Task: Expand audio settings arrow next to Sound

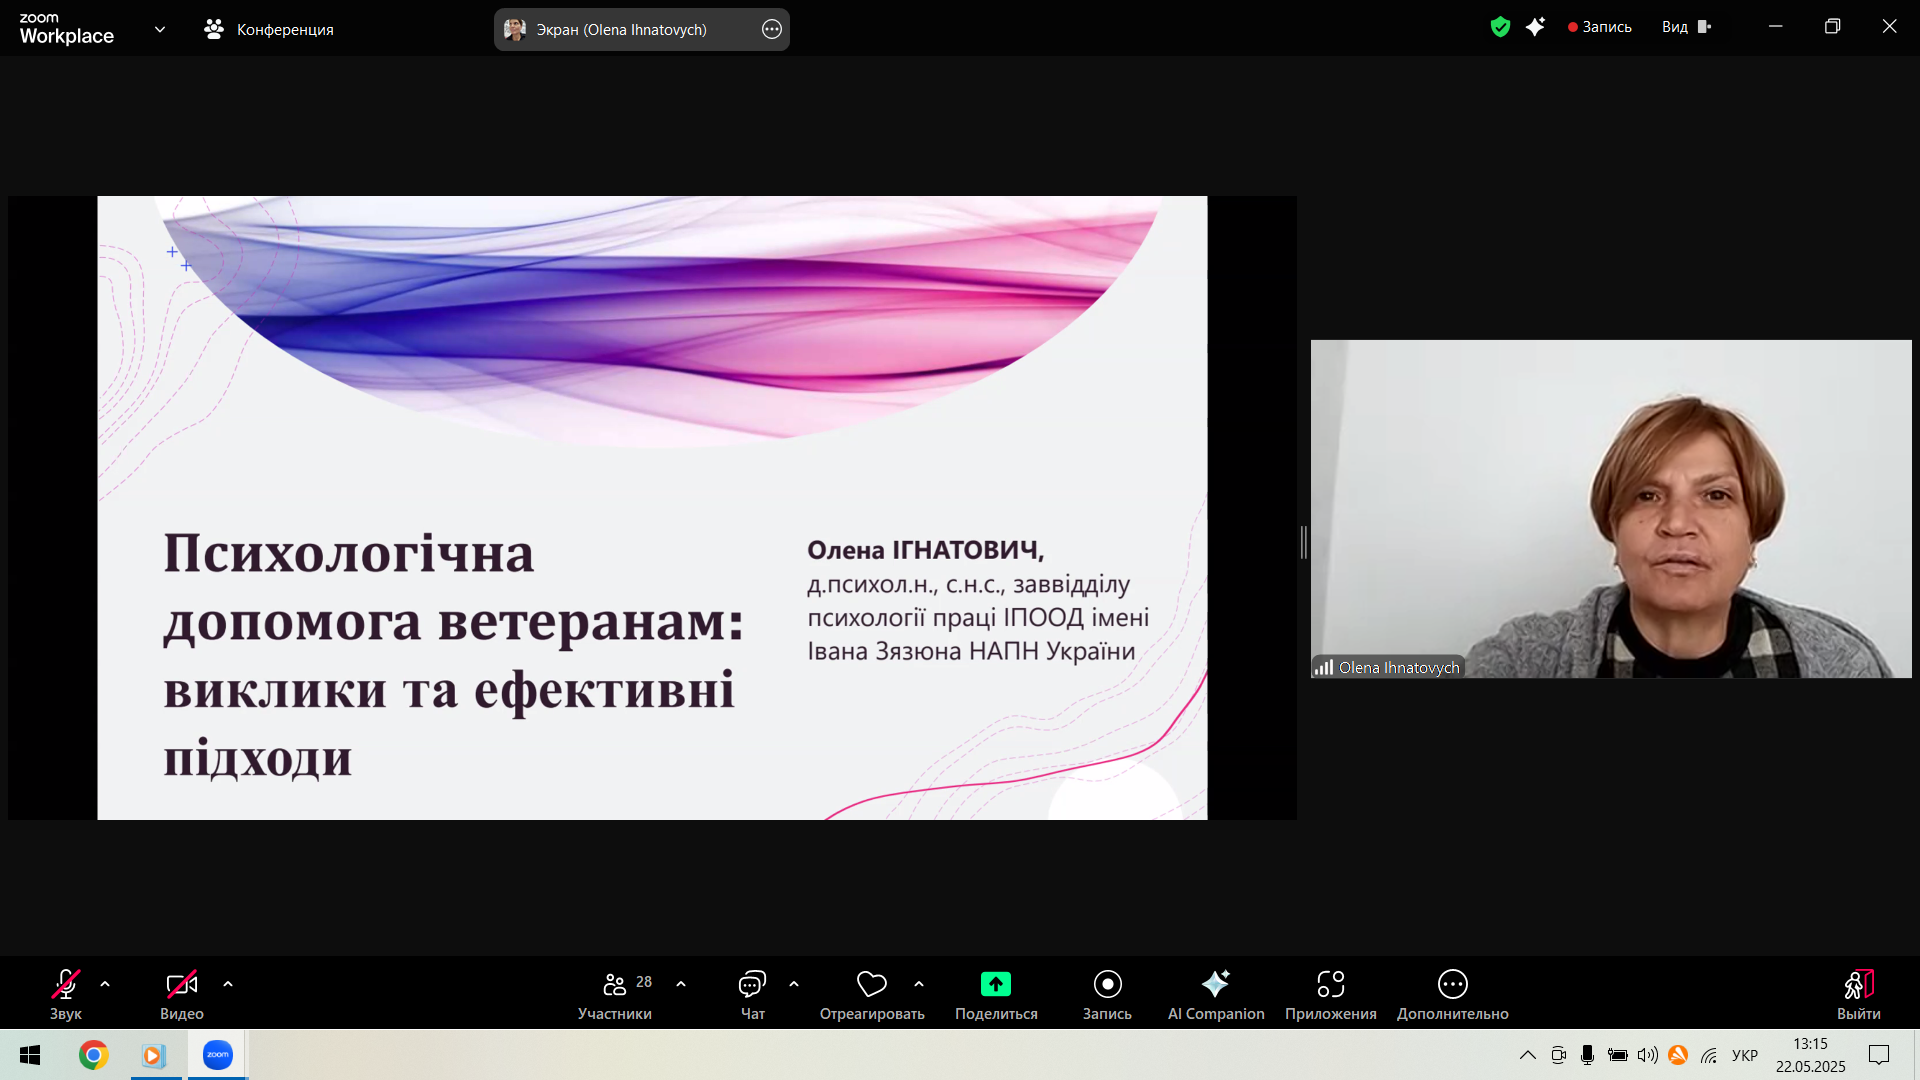Action: (x=105, y=984)
